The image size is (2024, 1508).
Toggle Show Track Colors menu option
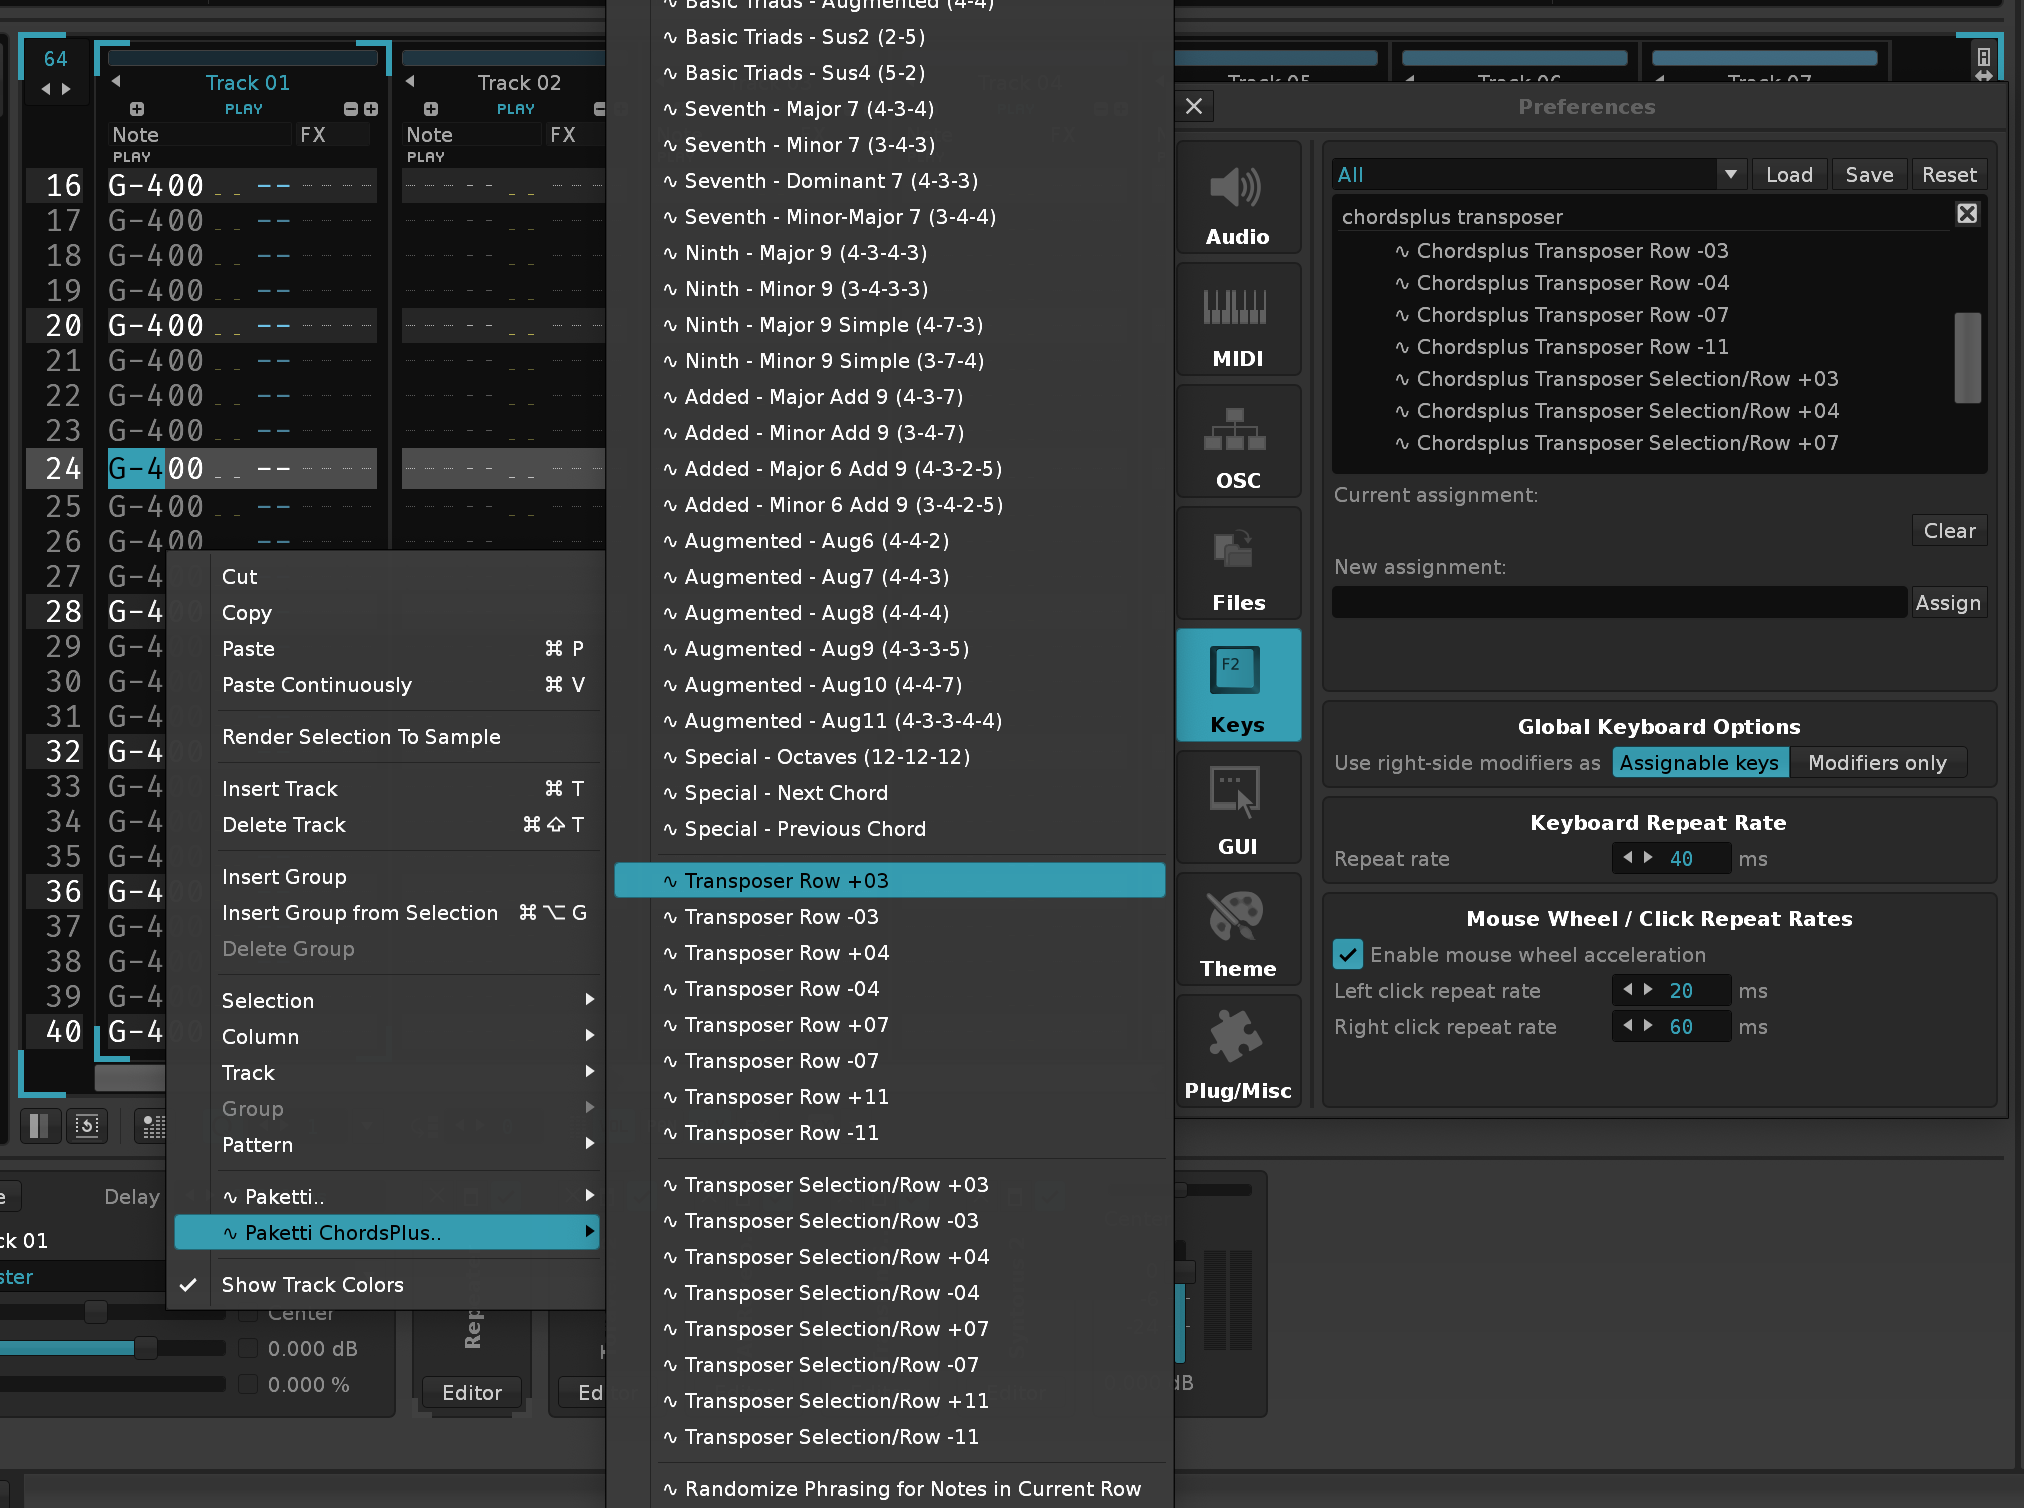[312, 1285]
